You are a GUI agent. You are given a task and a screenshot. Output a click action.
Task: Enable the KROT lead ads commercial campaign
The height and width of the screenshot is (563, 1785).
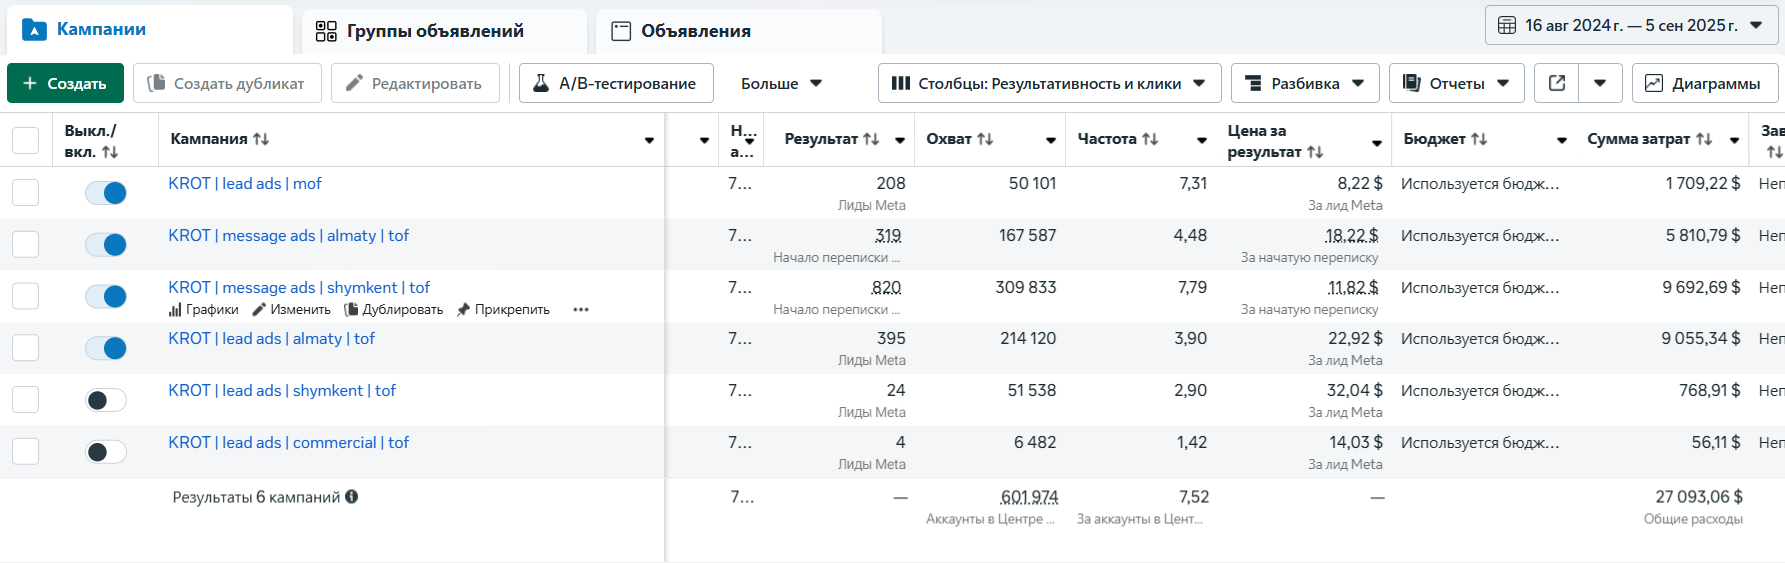[106, 452]
